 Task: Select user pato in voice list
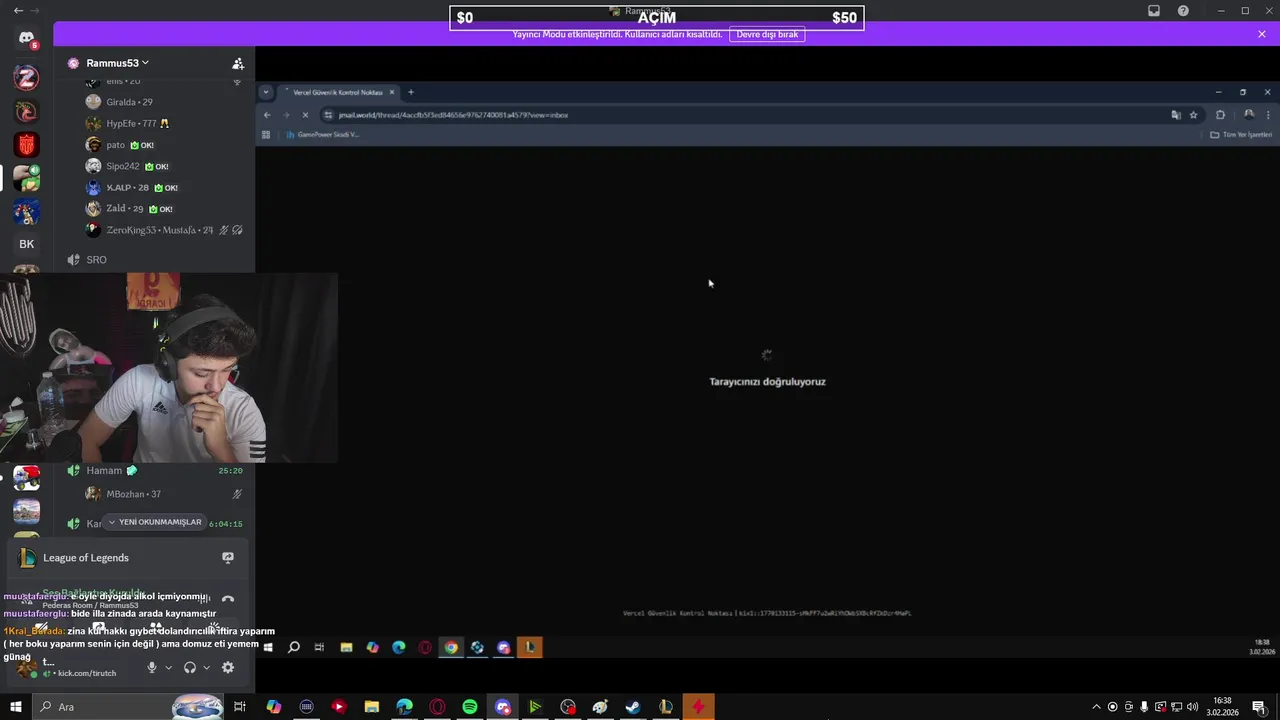tap(120, 145)
